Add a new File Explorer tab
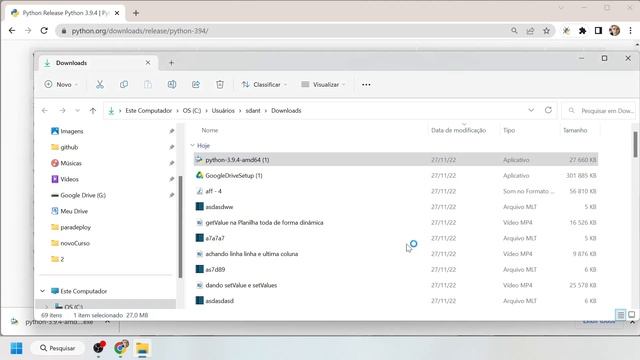 point(171,63)
